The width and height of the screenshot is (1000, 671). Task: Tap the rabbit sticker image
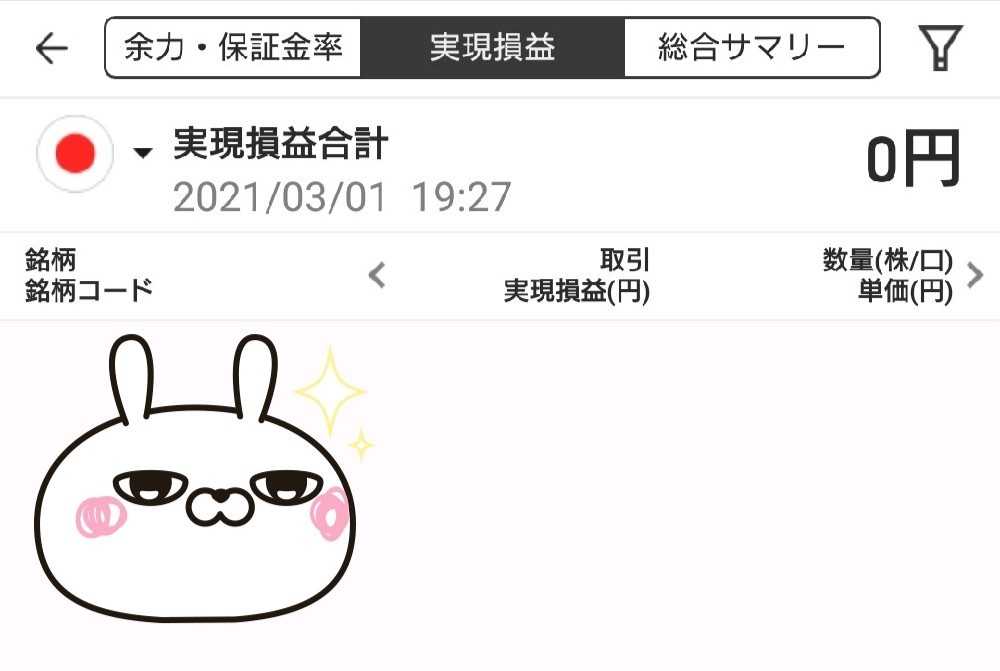click(x=195, y=478)
